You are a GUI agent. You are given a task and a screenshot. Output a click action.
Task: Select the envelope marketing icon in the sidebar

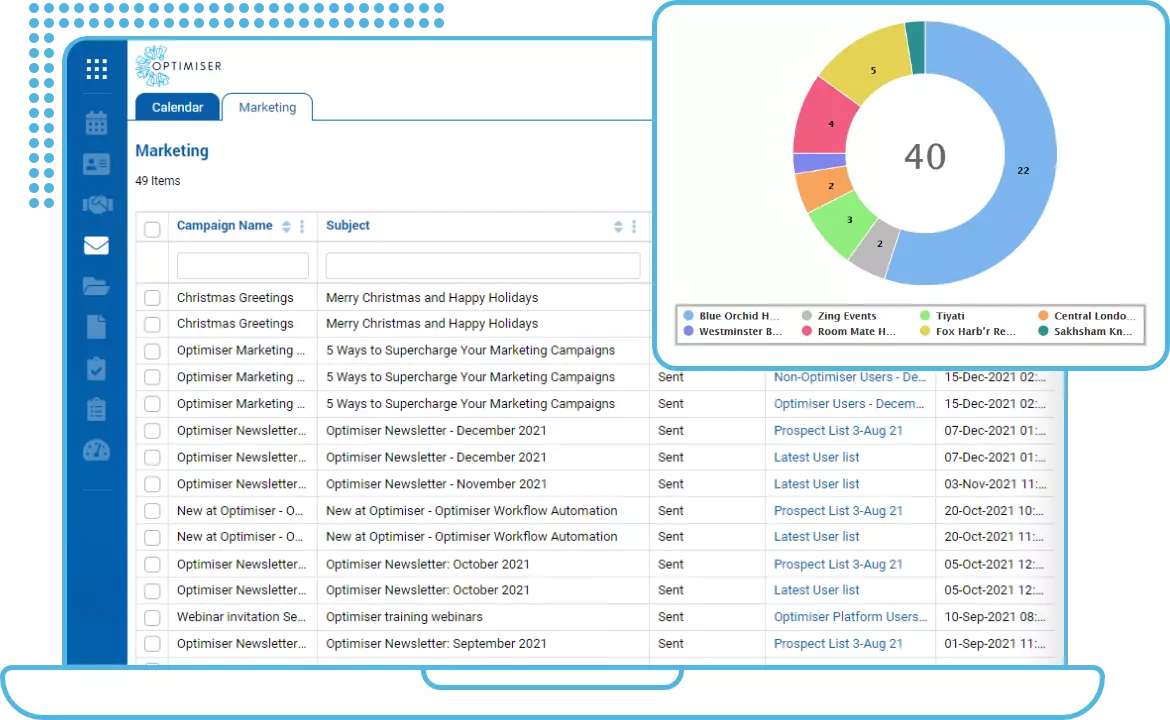(x=96, y=245)
